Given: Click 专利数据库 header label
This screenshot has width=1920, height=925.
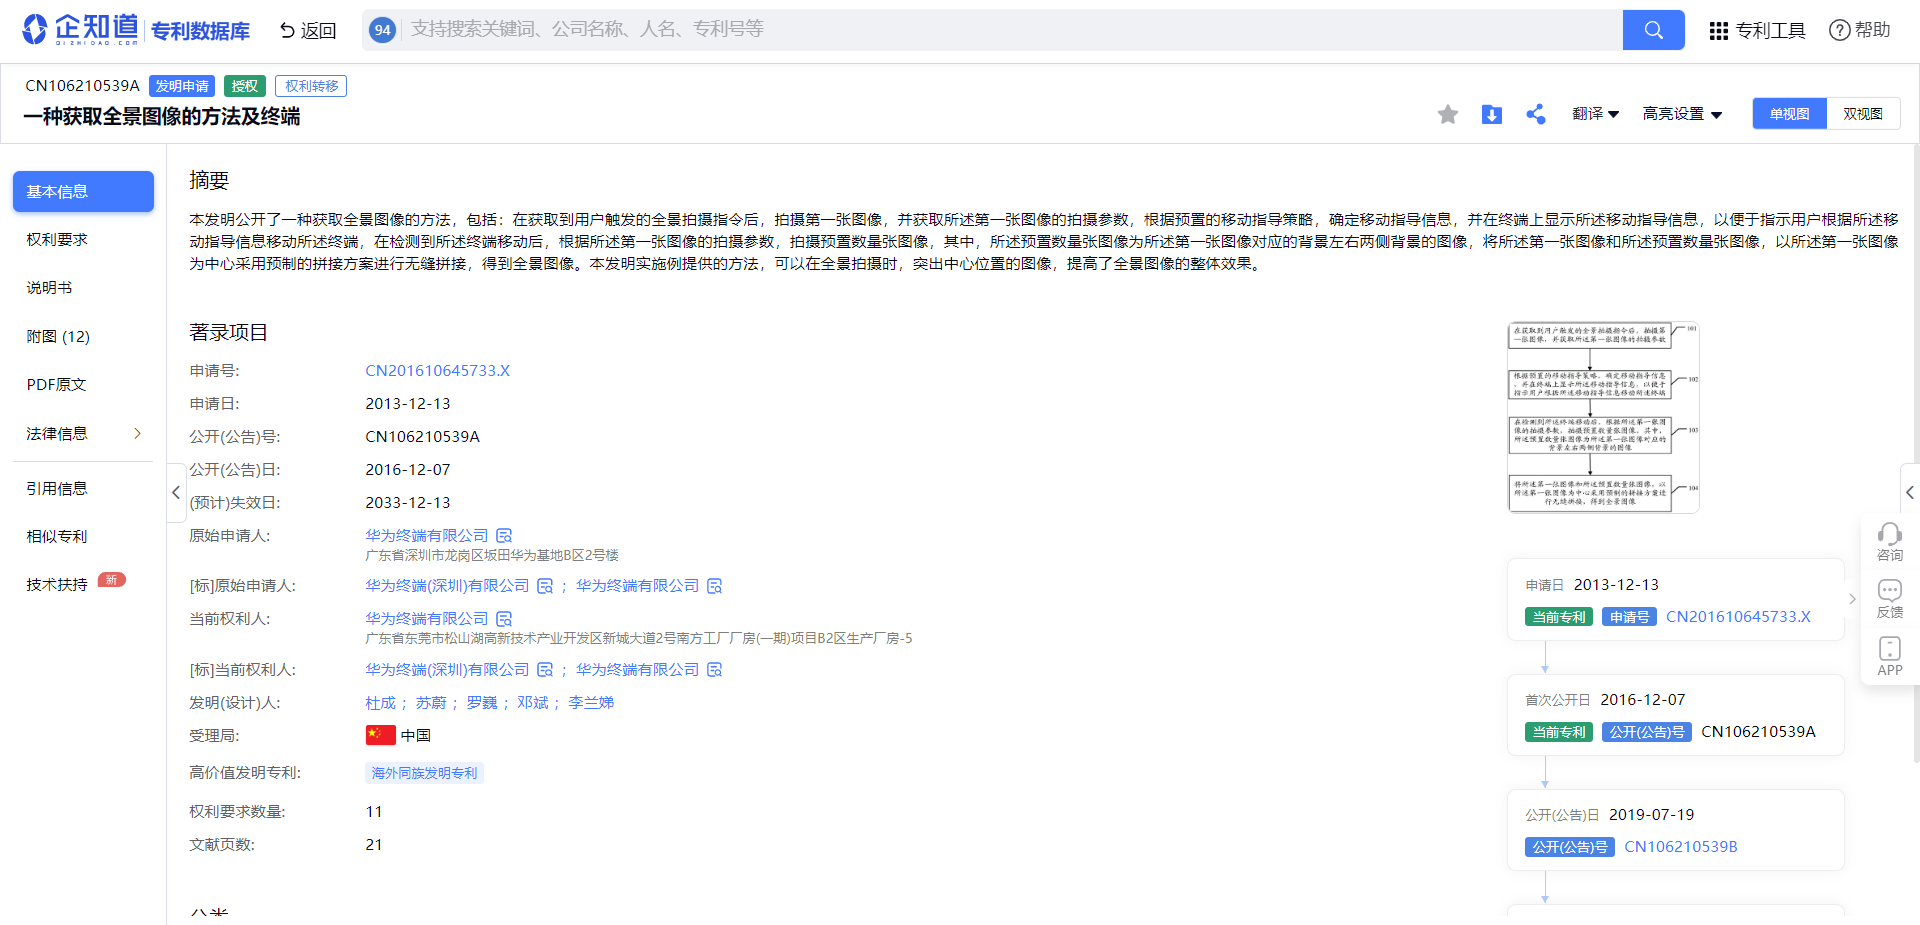Looking at the screenshot, I should tap(200, 31).
